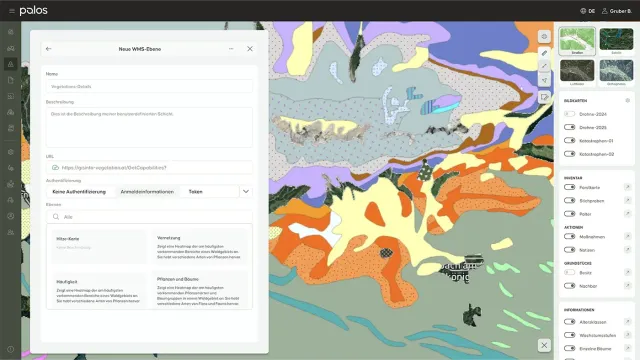Click the navigation arrow location tool
The width and height of the screenshot is (640, 360).
pyautogui.click(x=544, y=80)
